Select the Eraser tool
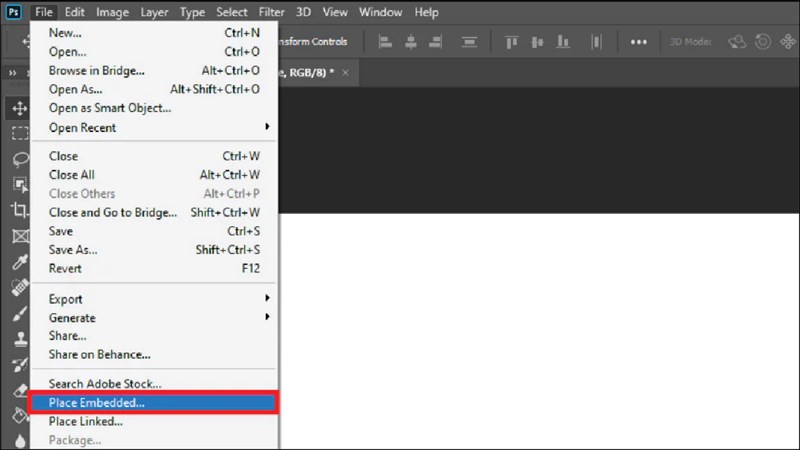Screen dimensions: 800x450 [20, 390]
